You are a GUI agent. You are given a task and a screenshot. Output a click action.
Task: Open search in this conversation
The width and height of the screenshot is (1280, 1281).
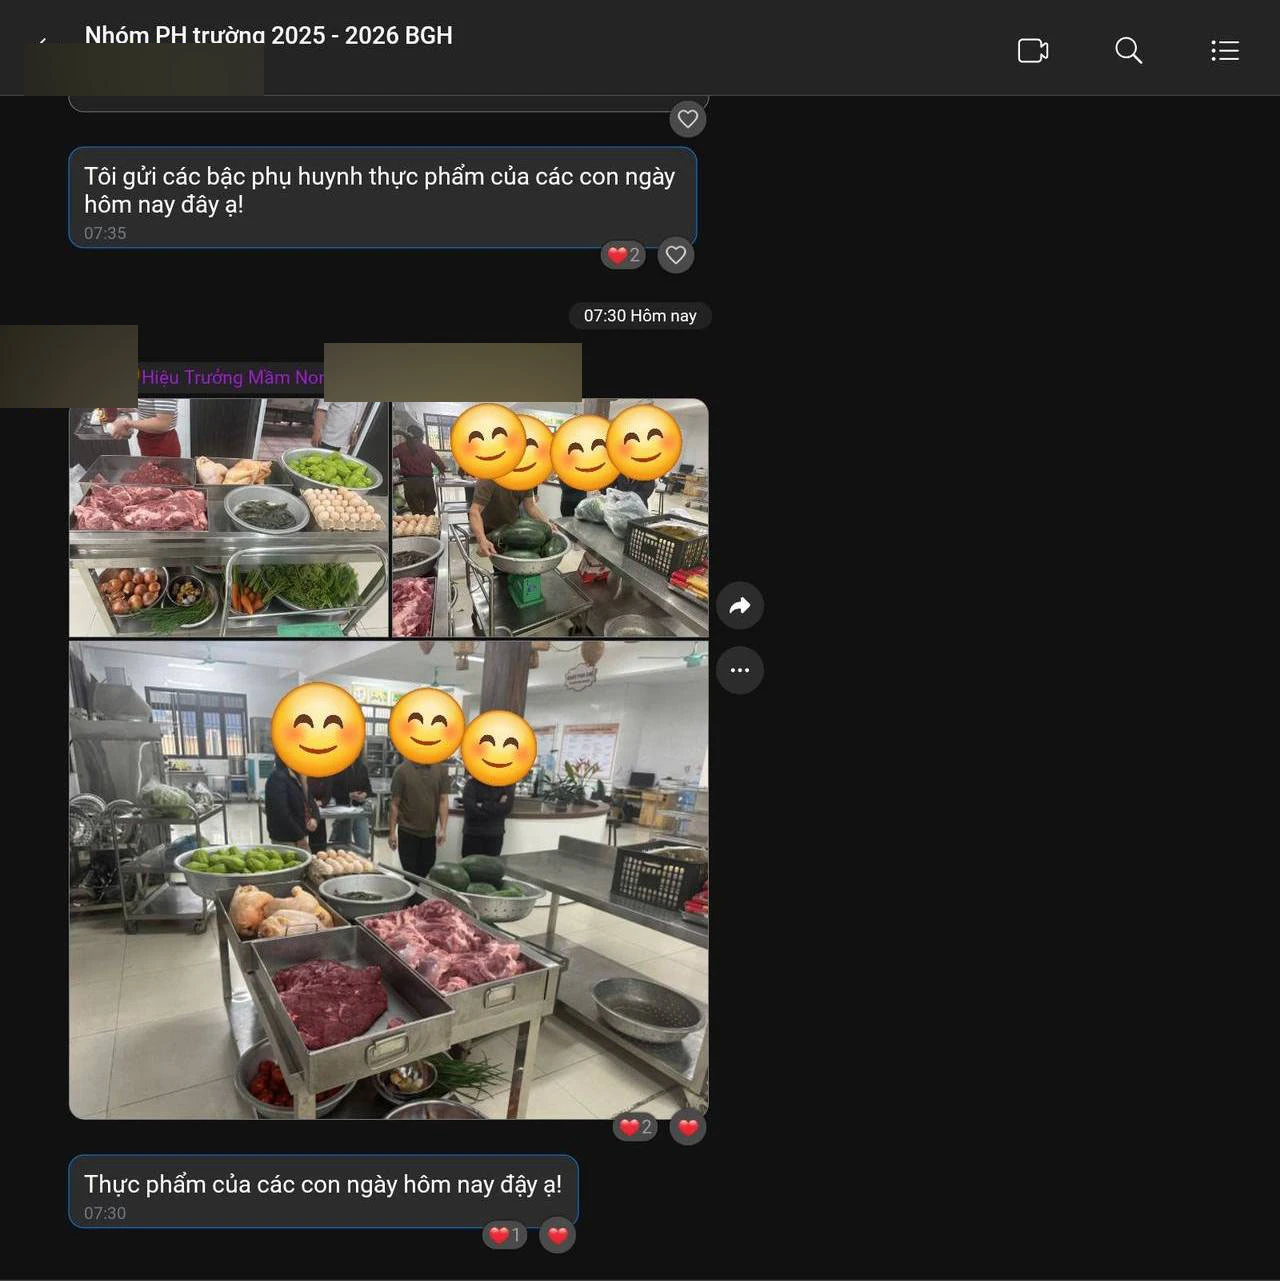pyautogui.click(x=1128, y=50)
